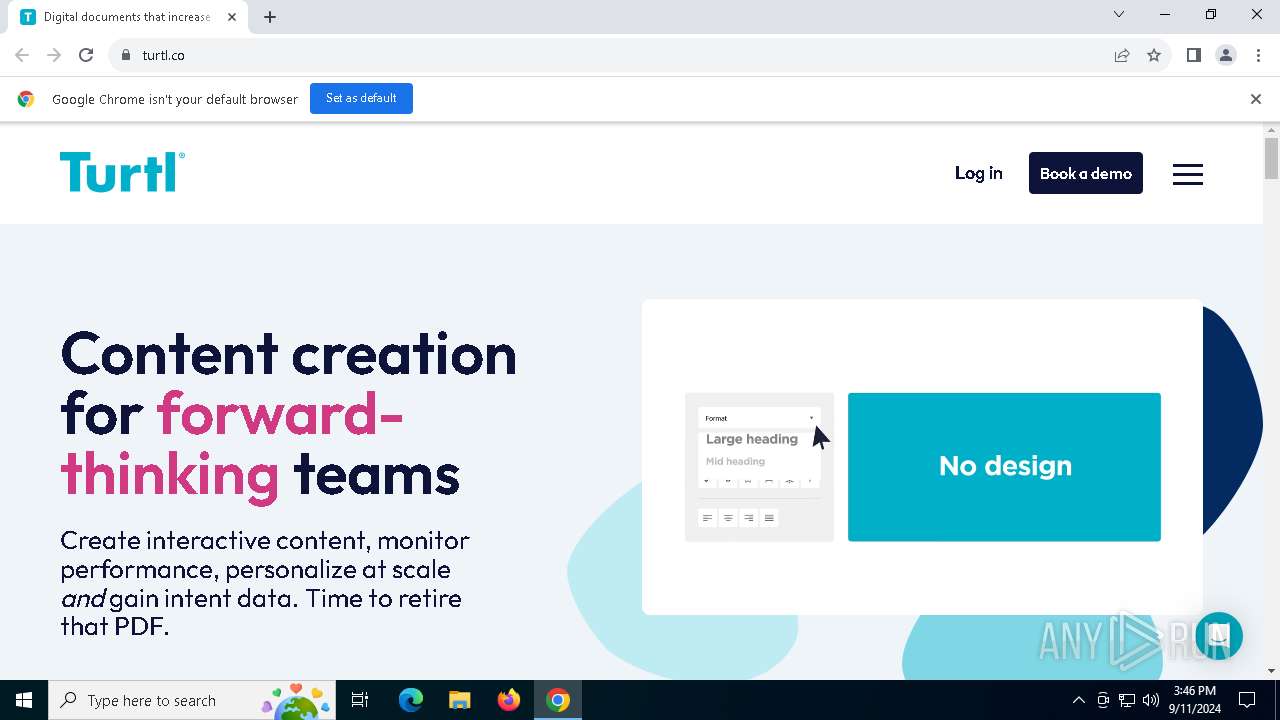The height and width of the screenshot is (720, 1280).
Task: Click the No design teal panel
Action: pos(1004,467)
